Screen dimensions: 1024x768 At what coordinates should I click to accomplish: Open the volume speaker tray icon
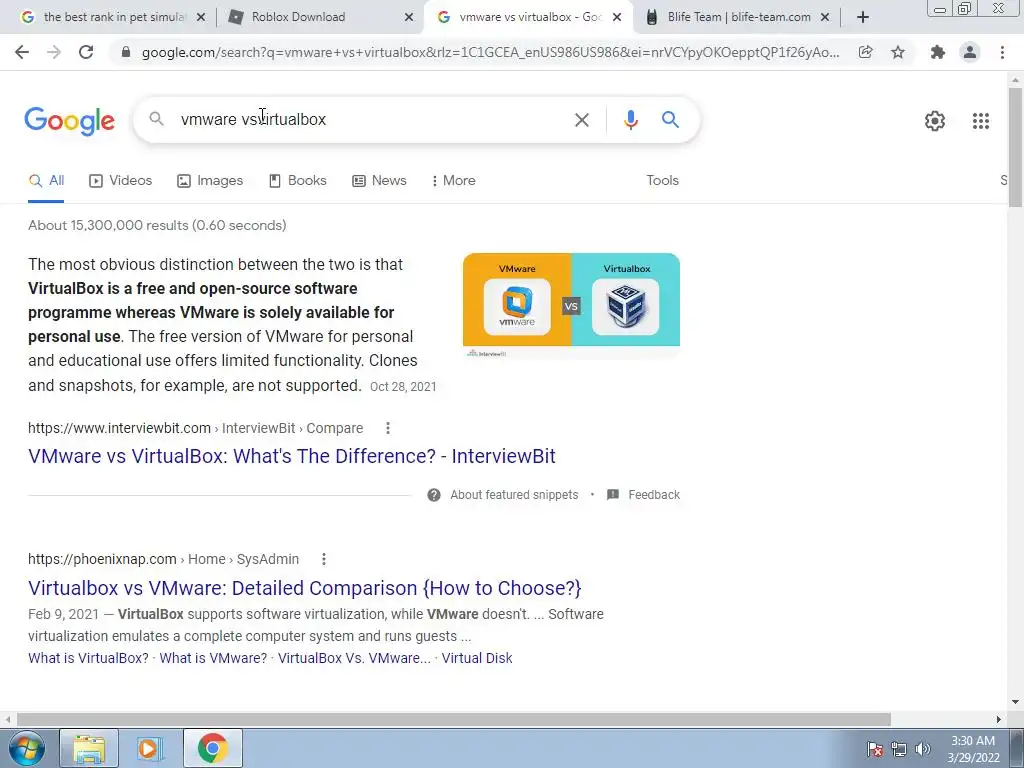tap(922, 749)
